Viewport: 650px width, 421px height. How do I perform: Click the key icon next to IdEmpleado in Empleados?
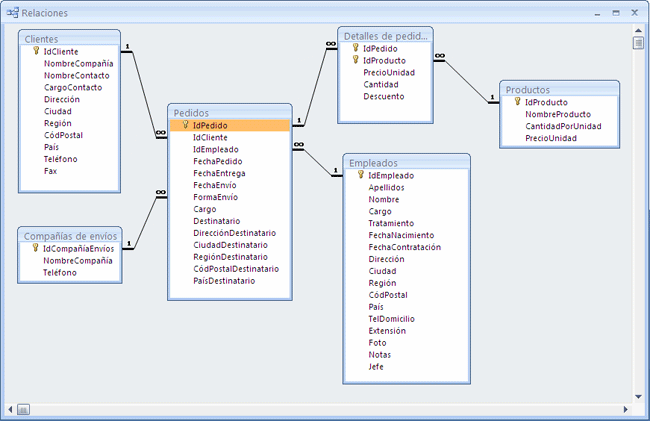pos(361,175)
